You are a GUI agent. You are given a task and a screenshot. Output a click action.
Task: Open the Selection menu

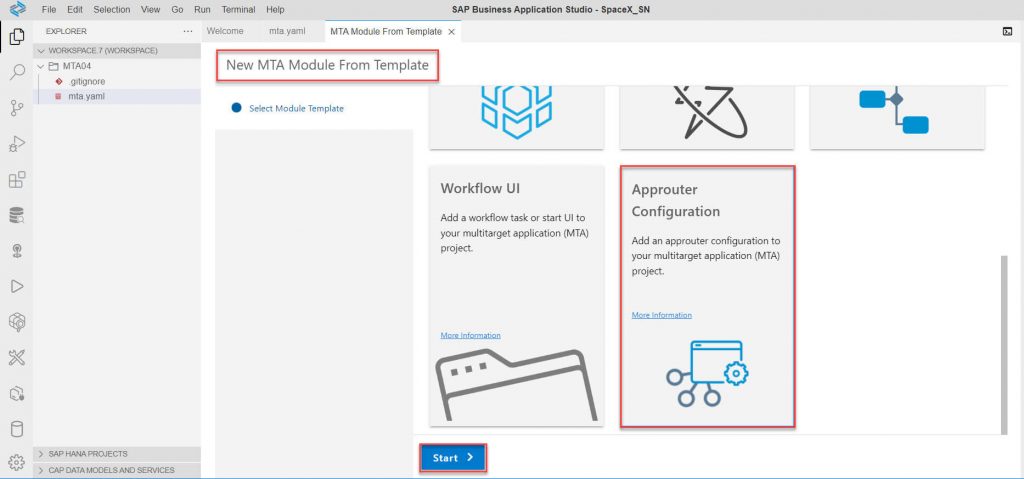point(112,10)
